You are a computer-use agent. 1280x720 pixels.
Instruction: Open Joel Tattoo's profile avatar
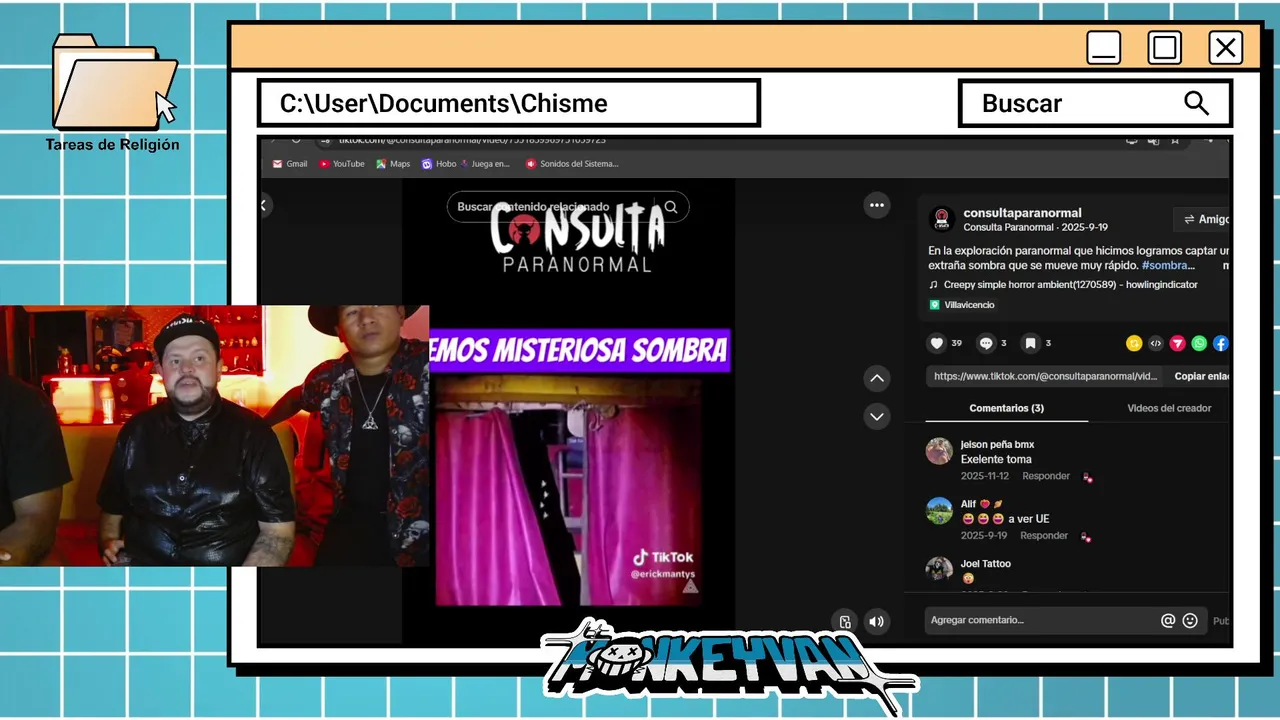tap(939, 569)
